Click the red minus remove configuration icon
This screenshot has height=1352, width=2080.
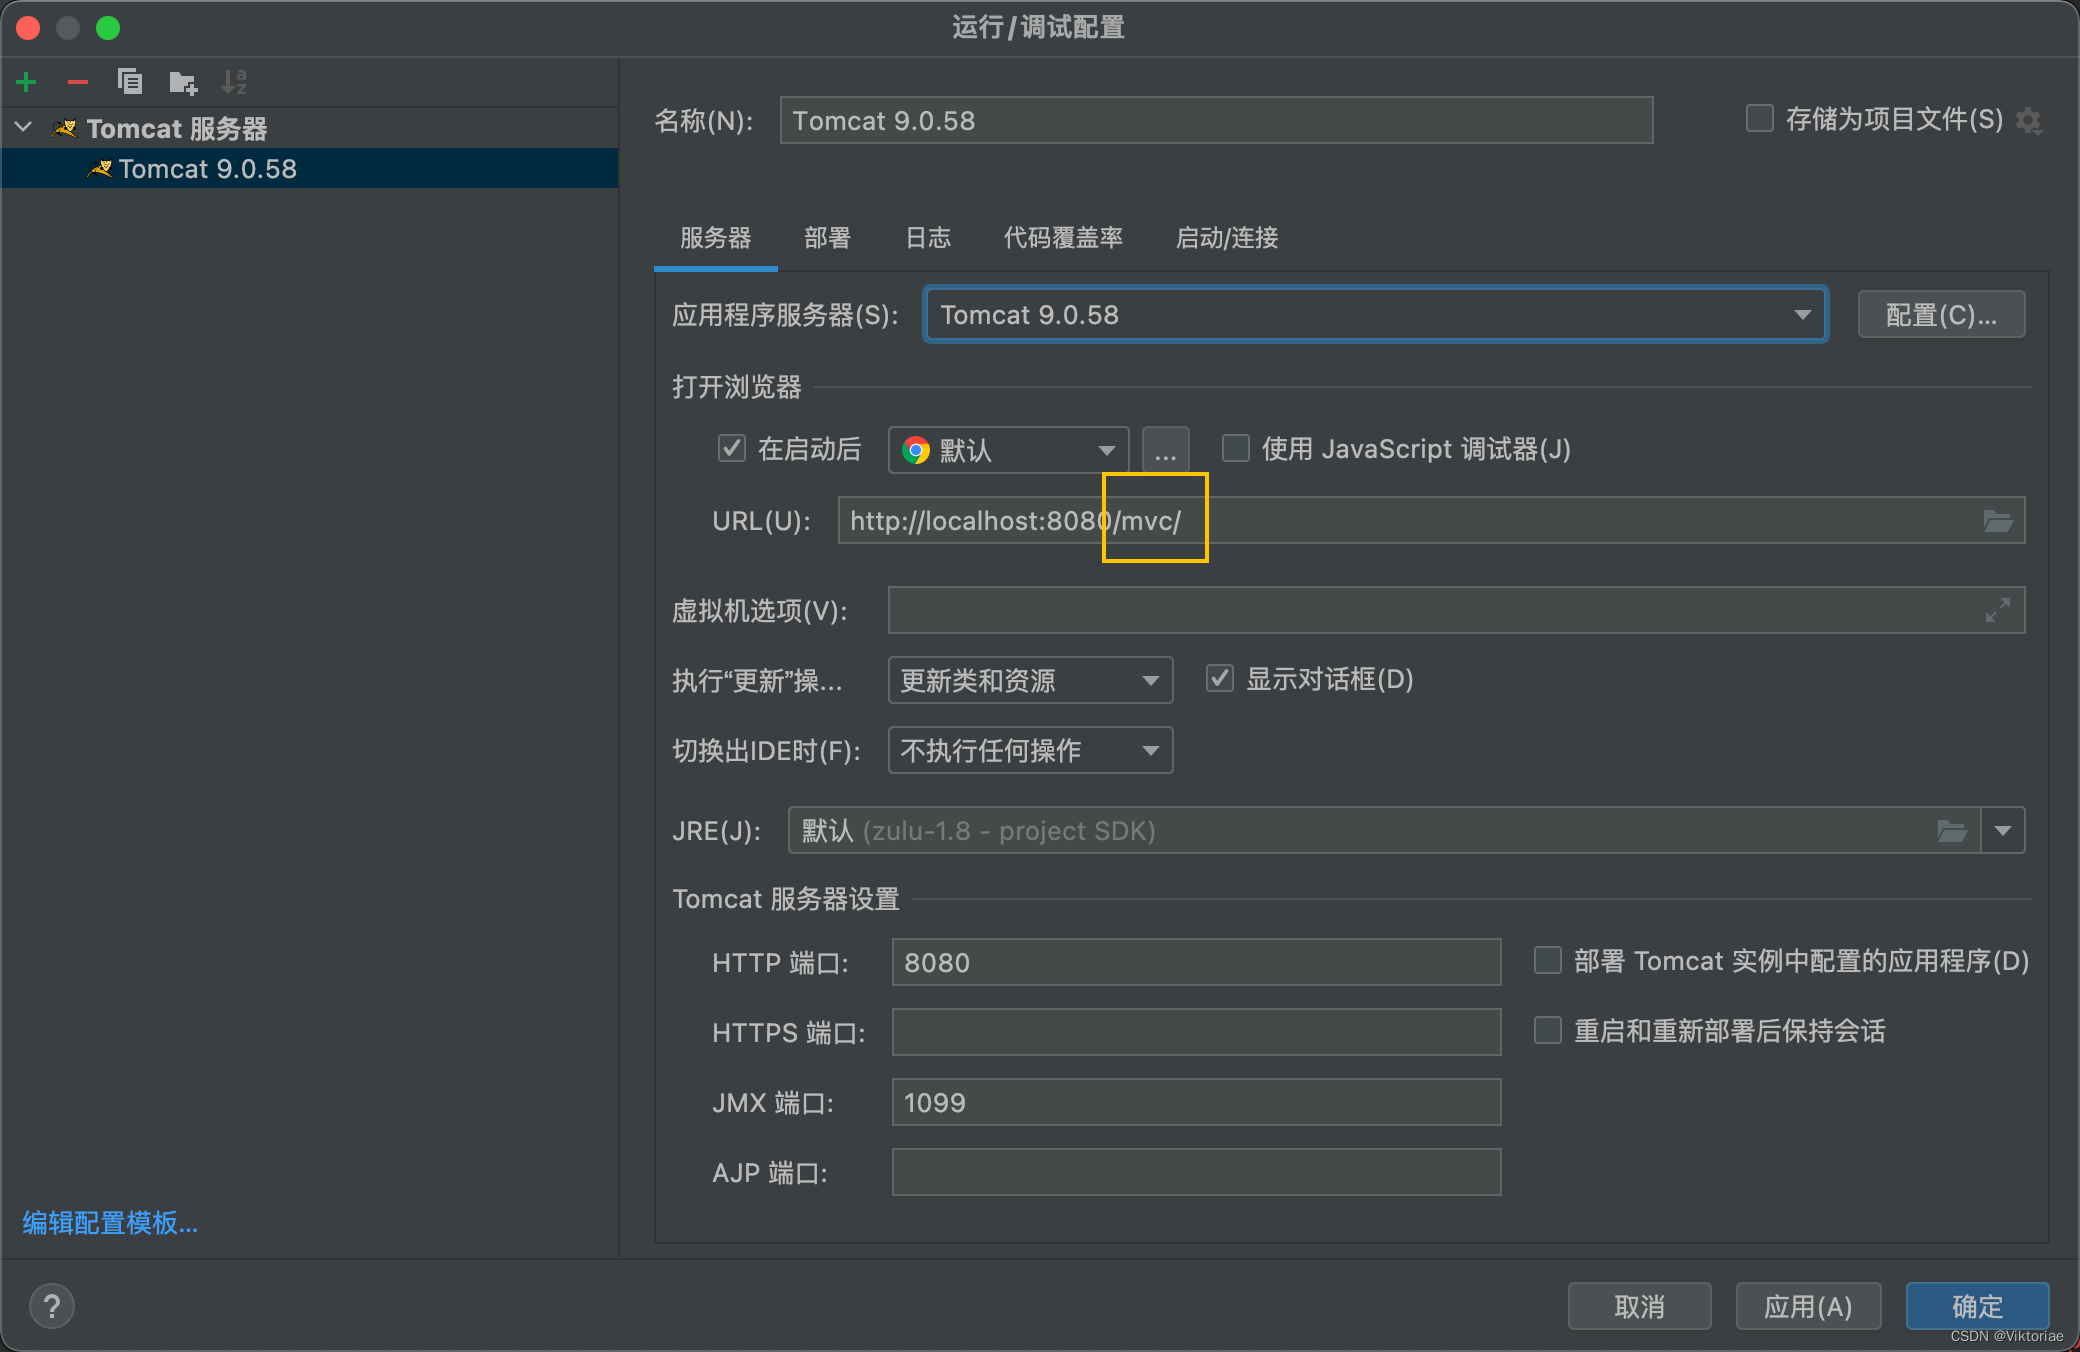(x=78, y=82)
